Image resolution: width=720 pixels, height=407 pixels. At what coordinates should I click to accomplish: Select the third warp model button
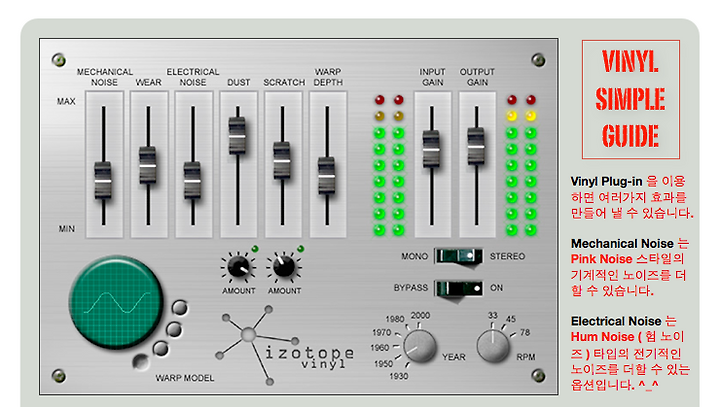coord(160,349)
